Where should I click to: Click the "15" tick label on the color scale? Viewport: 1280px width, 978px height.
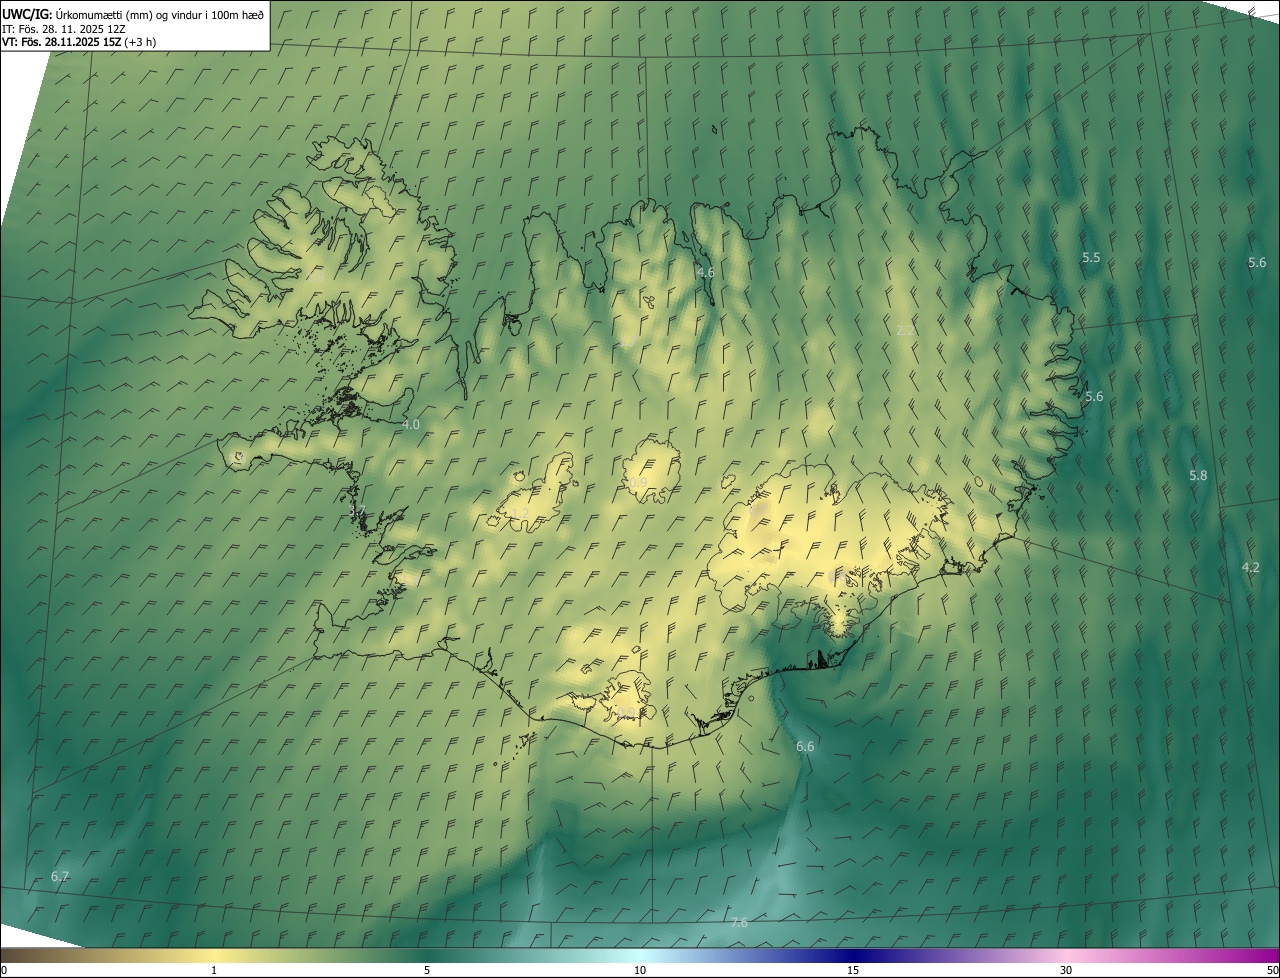853,970
